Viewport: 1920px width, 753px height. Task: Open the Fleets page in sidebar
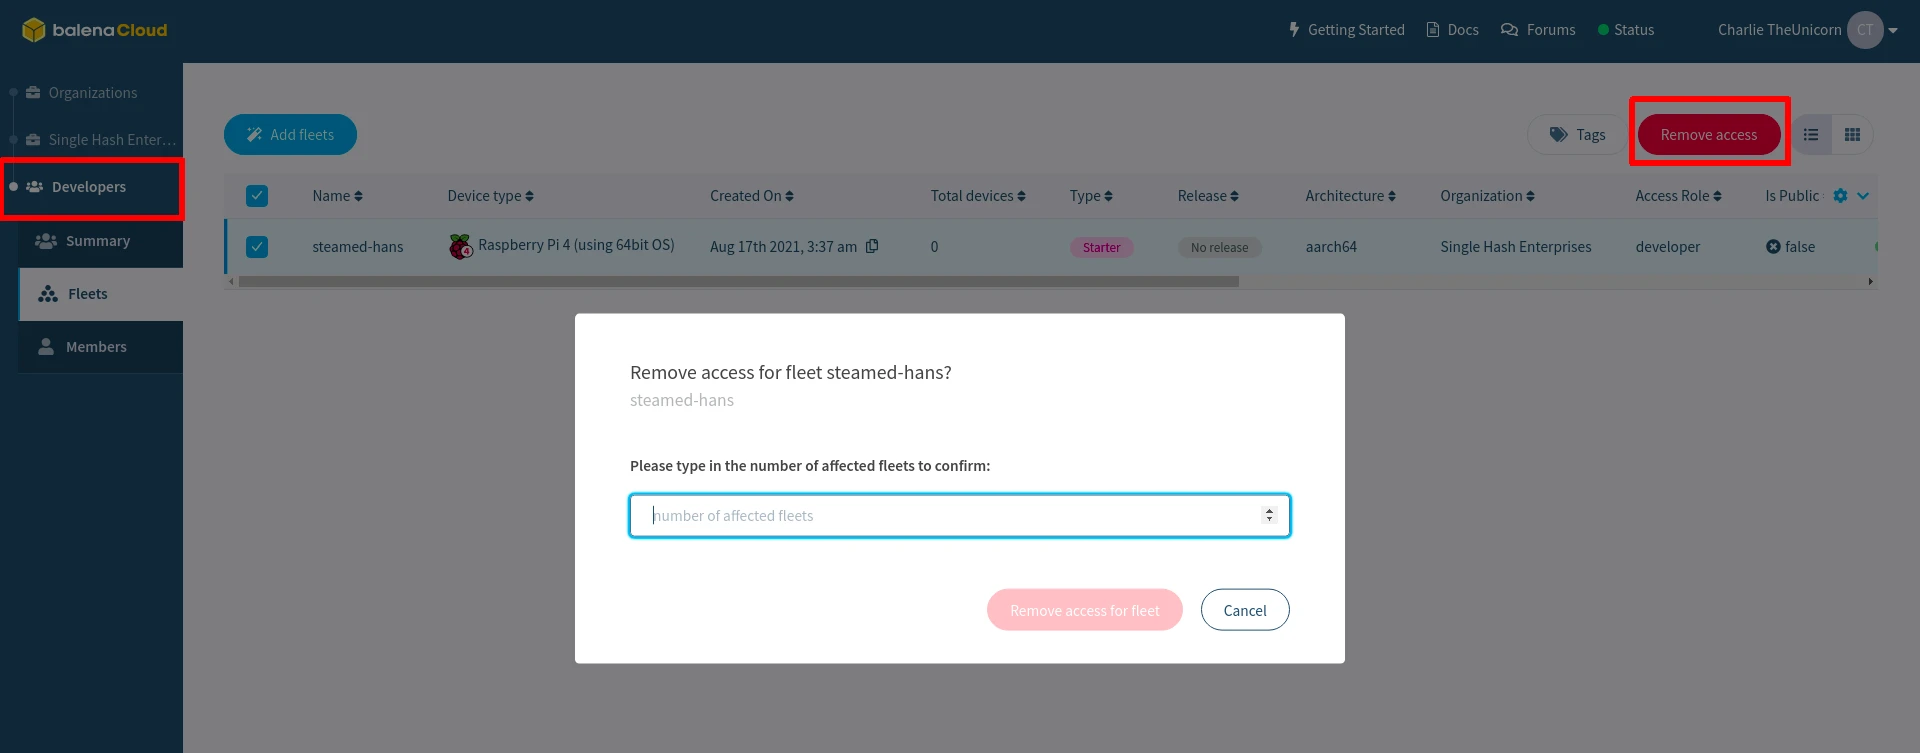[89, 293]
